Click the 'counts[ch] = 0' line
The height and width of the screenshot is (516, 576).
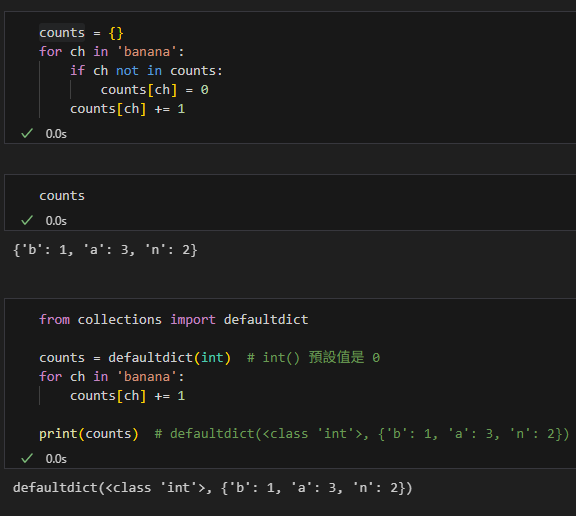pos(155,90)
